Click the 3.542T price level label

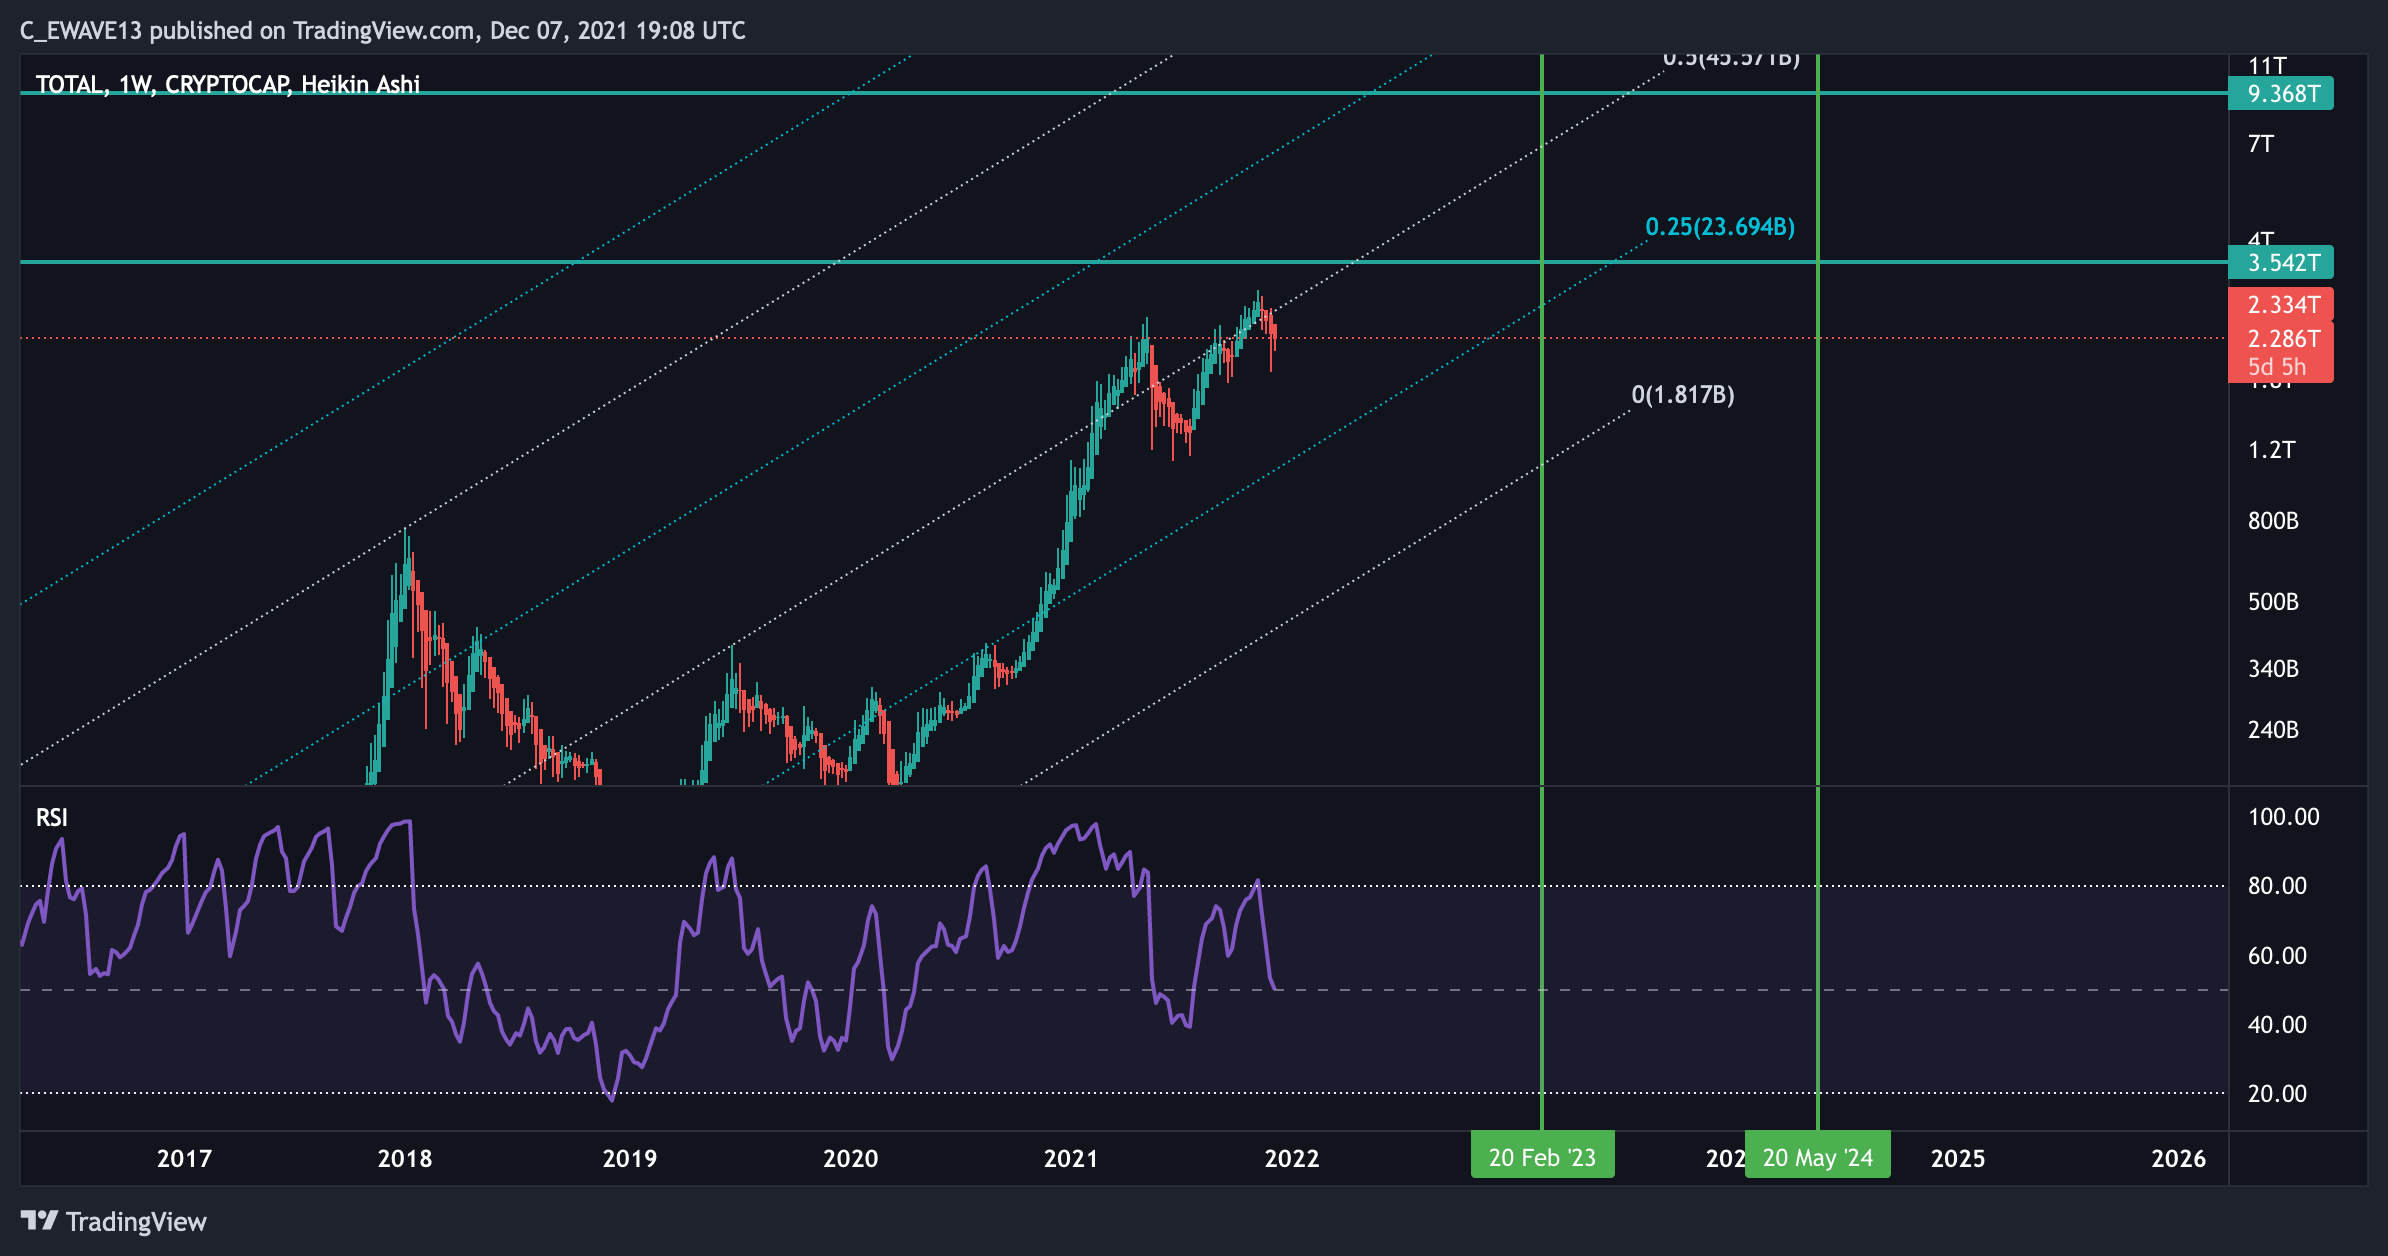2281,263
